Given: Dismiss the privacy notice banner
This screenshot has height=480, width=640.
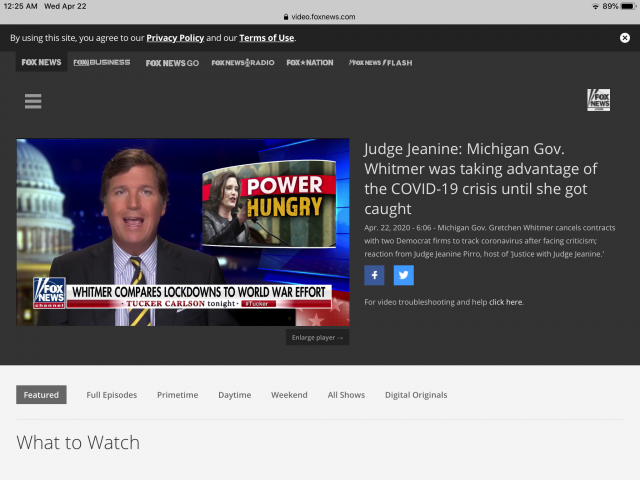Looking at the screenshot, I should pyautogui.click(x=624, y=38).
